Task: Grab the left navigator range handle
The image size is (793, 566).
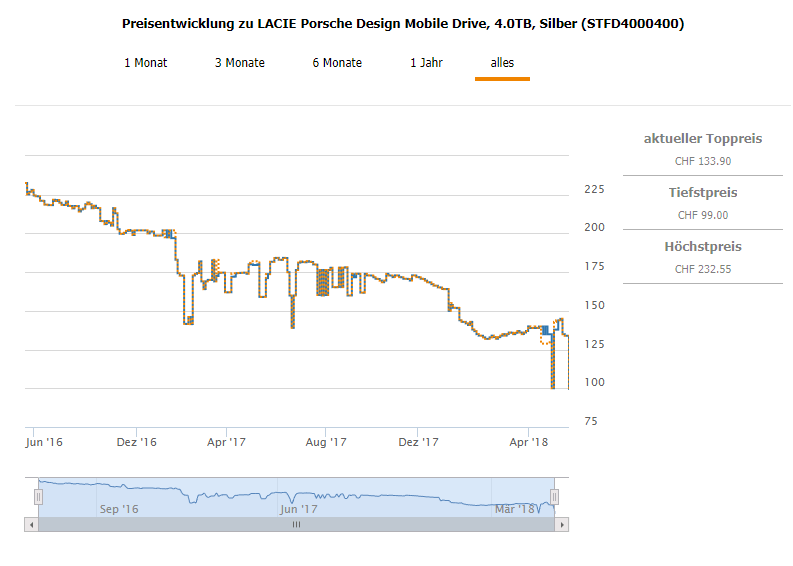Action: pos(39,497)
